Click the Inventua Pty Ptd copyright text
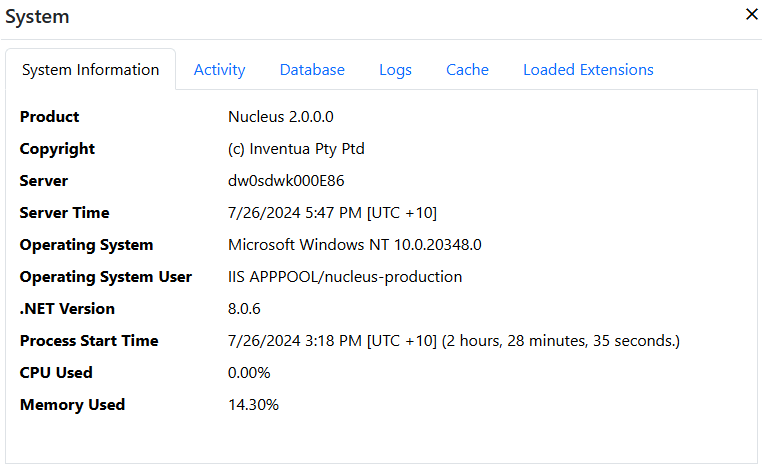This screenshot has width=763, height=470. [296, 149]
